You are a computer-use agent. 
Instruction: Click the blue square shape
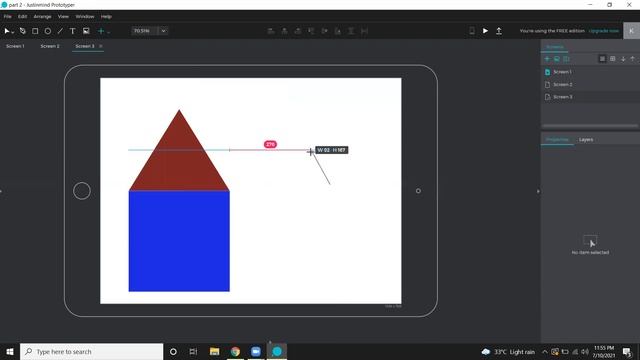(x=179, y=241)
